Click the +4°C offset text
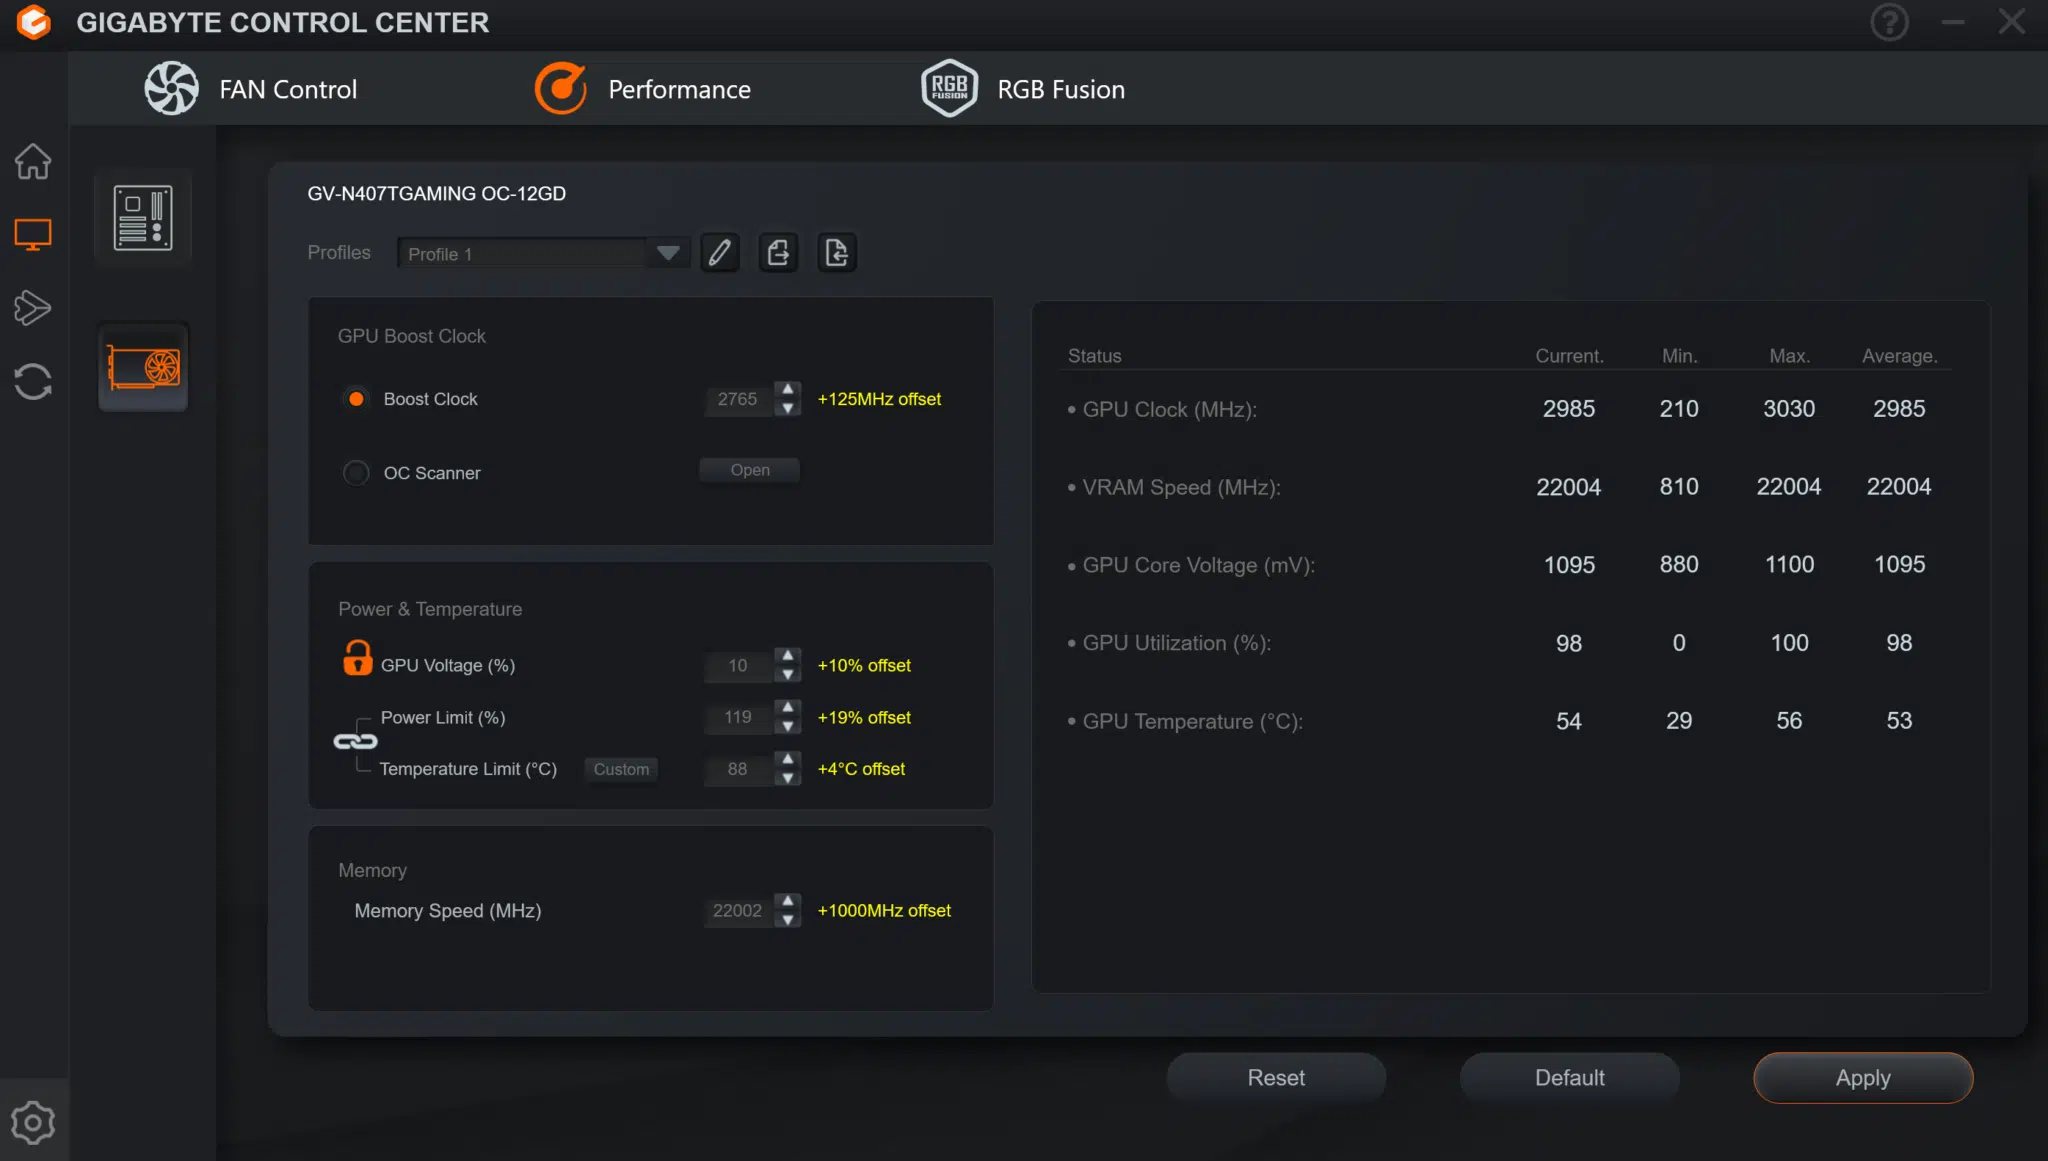 [861, 769]
